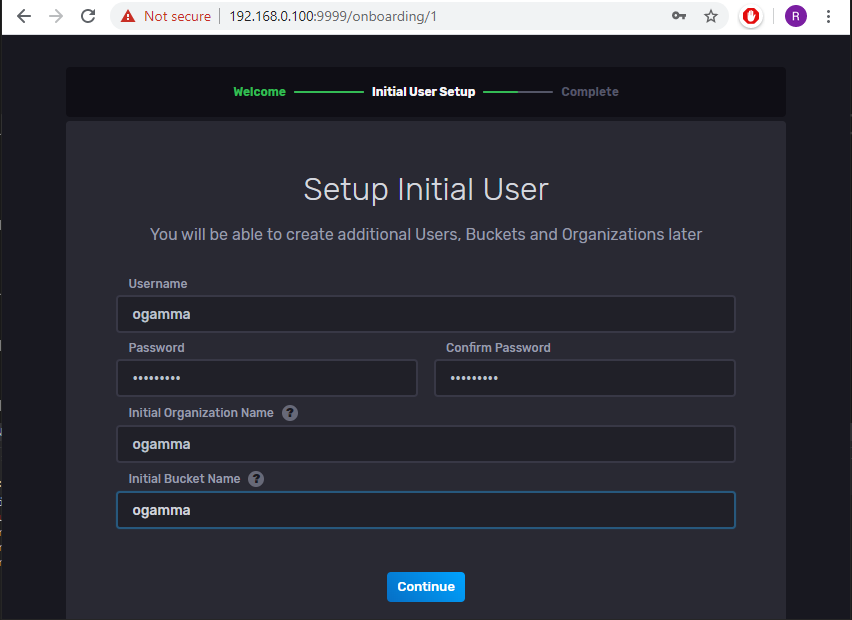Viewport: 852px width, 620px height.
Task: Click the Initial Organization Name field
Action: click(425, 444)
